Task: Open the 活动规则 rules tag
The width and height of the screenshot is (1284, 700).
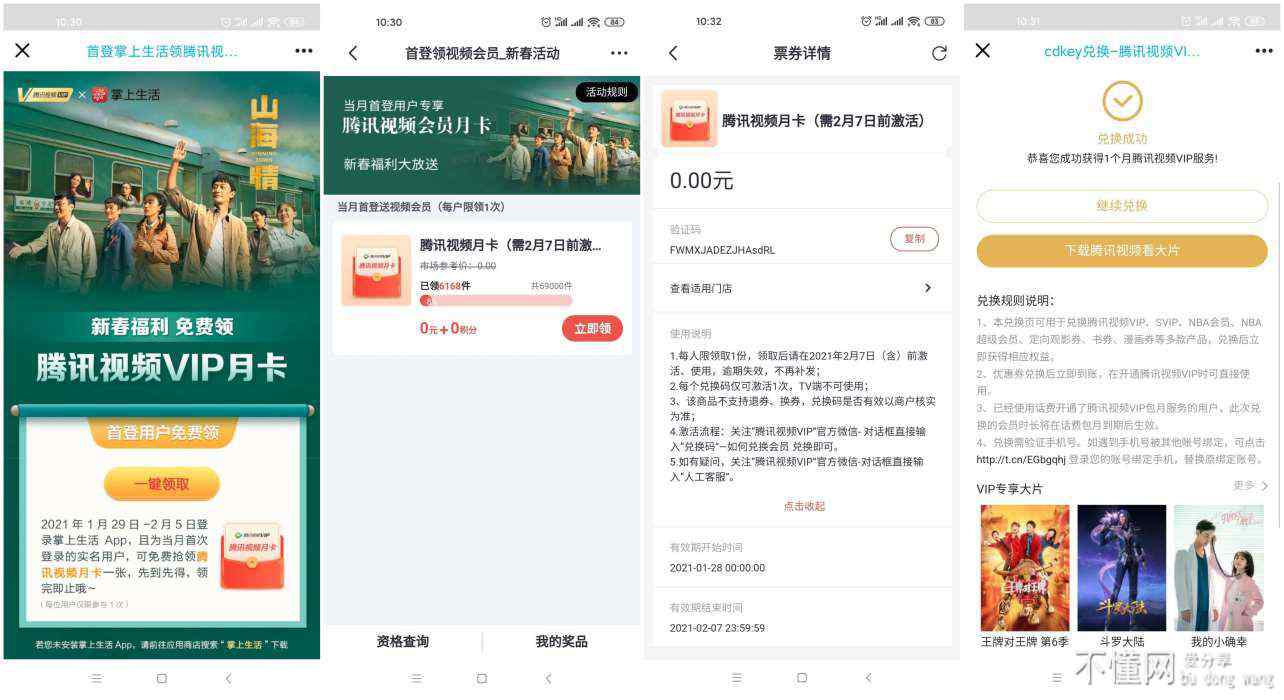Action: pos(606,92)
